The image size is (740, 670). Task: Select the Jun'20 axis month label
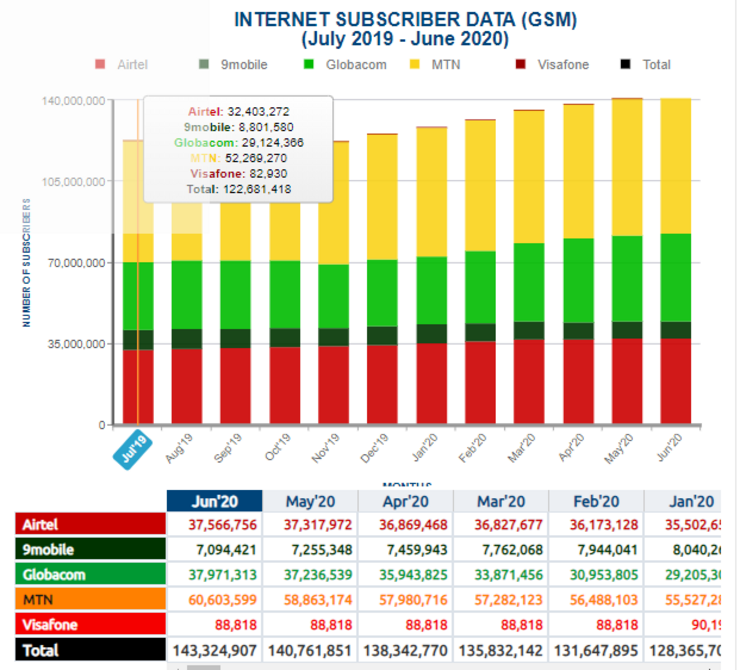point(669,447)
